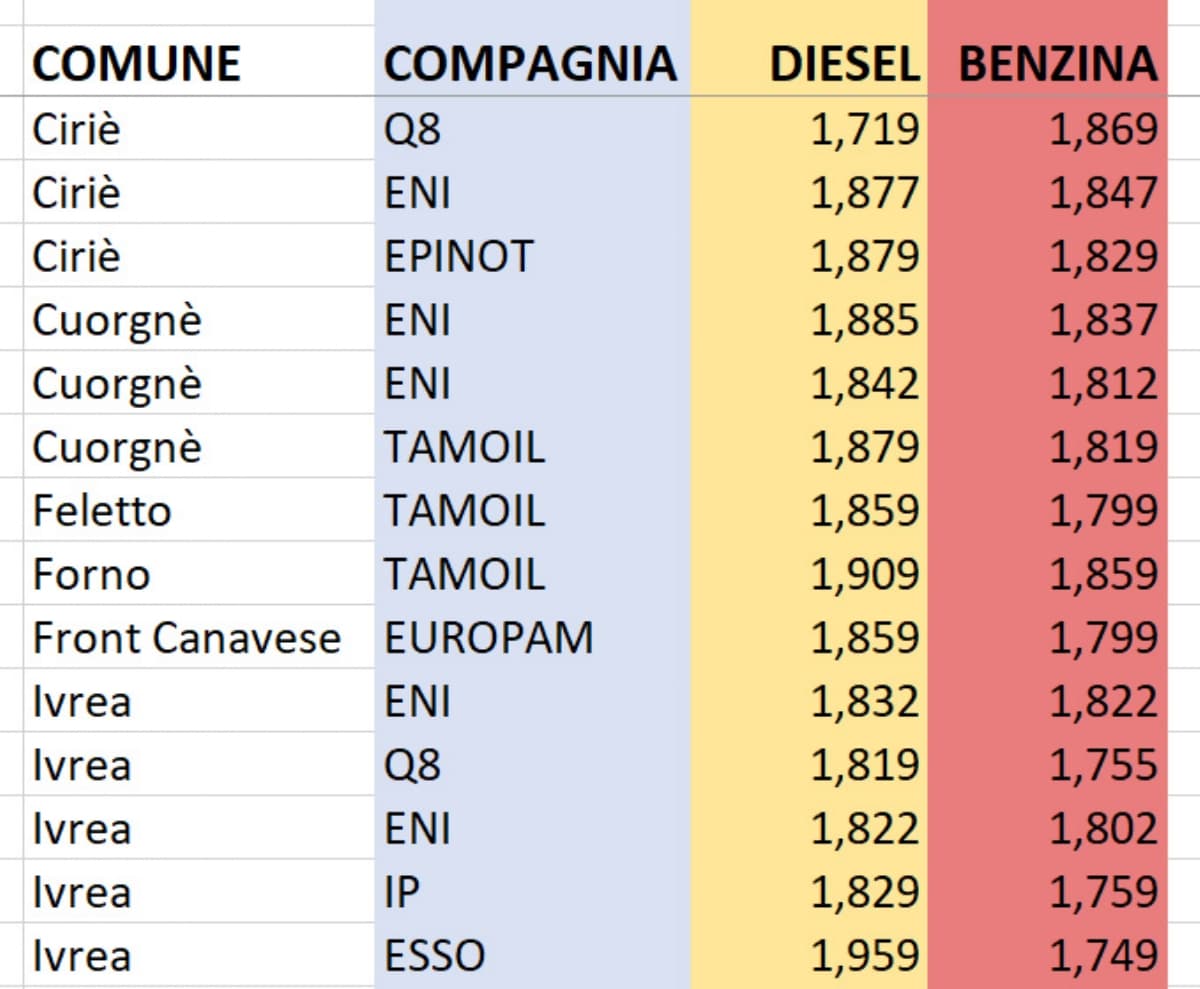1200x989 pixels.
Task: Select the Front Canavese cell
Action: pyautogui.click(x=186, y=638)
